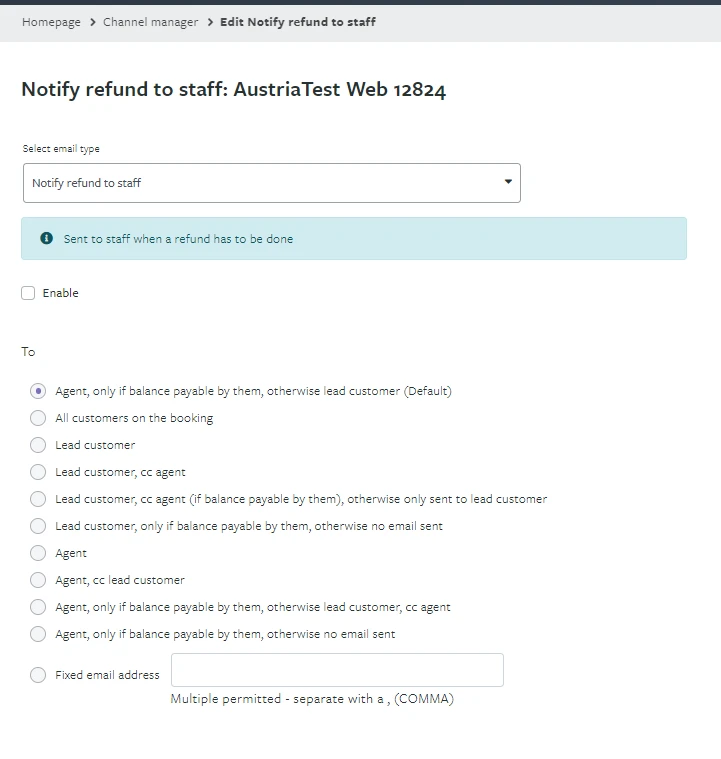The image size is (721, 759).
Task: Click the blue refund information banner
Action: click(x=400, y=239)
